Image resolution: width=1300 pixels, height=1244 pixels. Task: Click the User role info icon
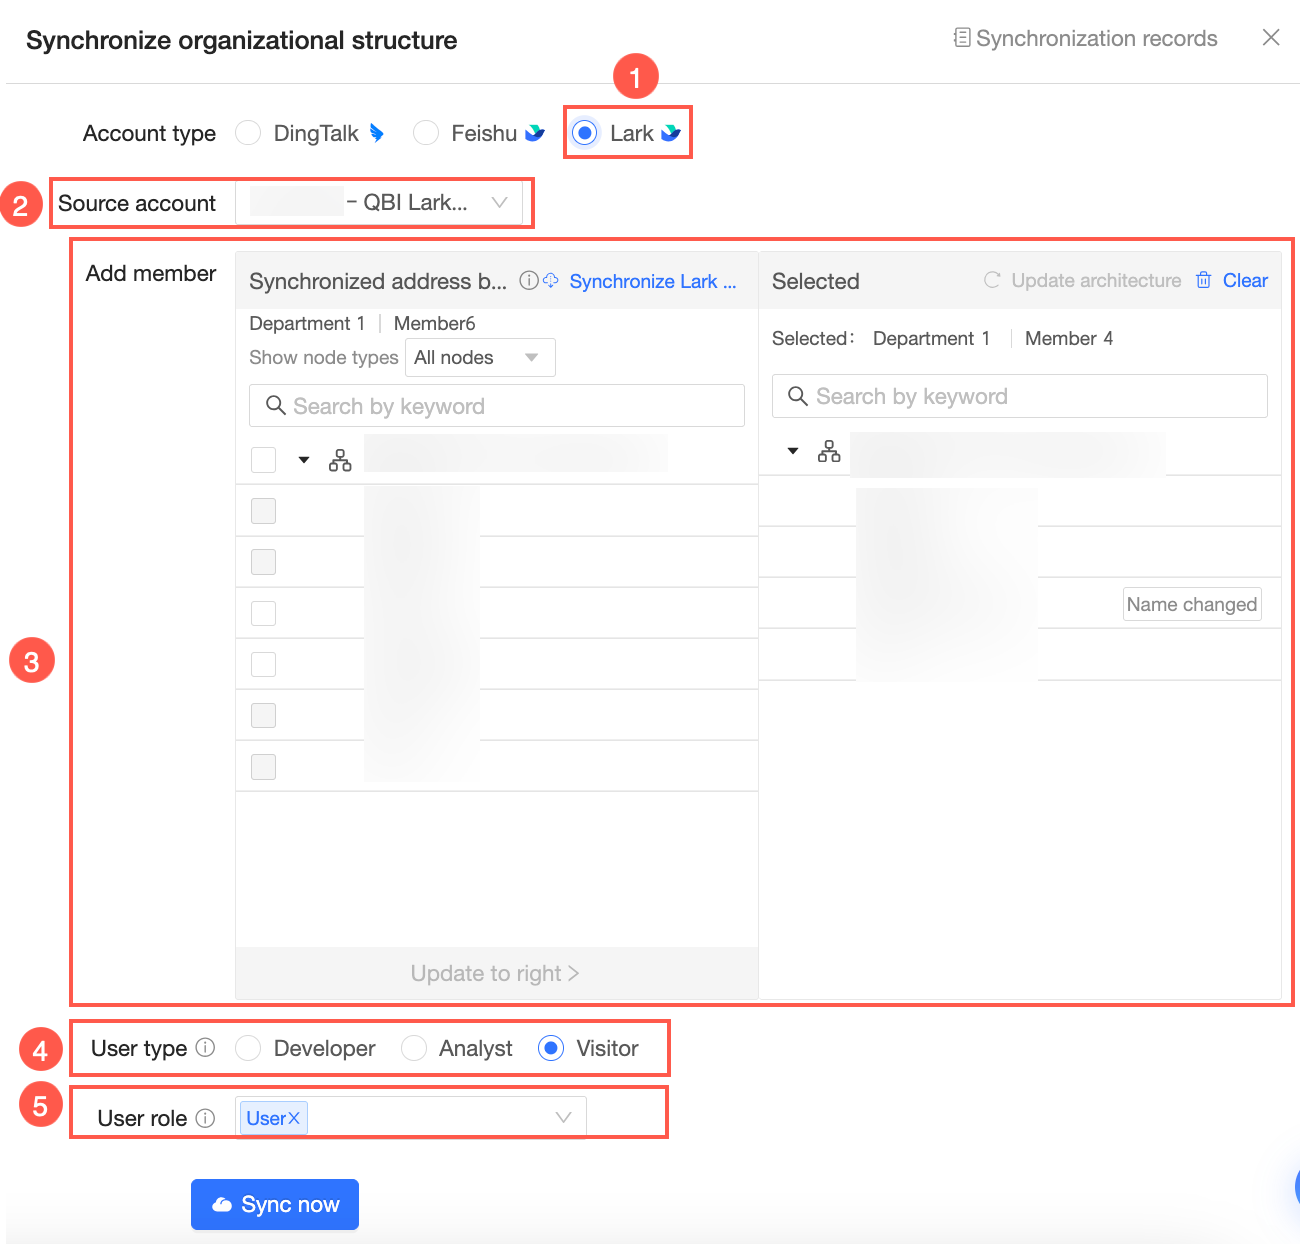[x=205, y=1118]
